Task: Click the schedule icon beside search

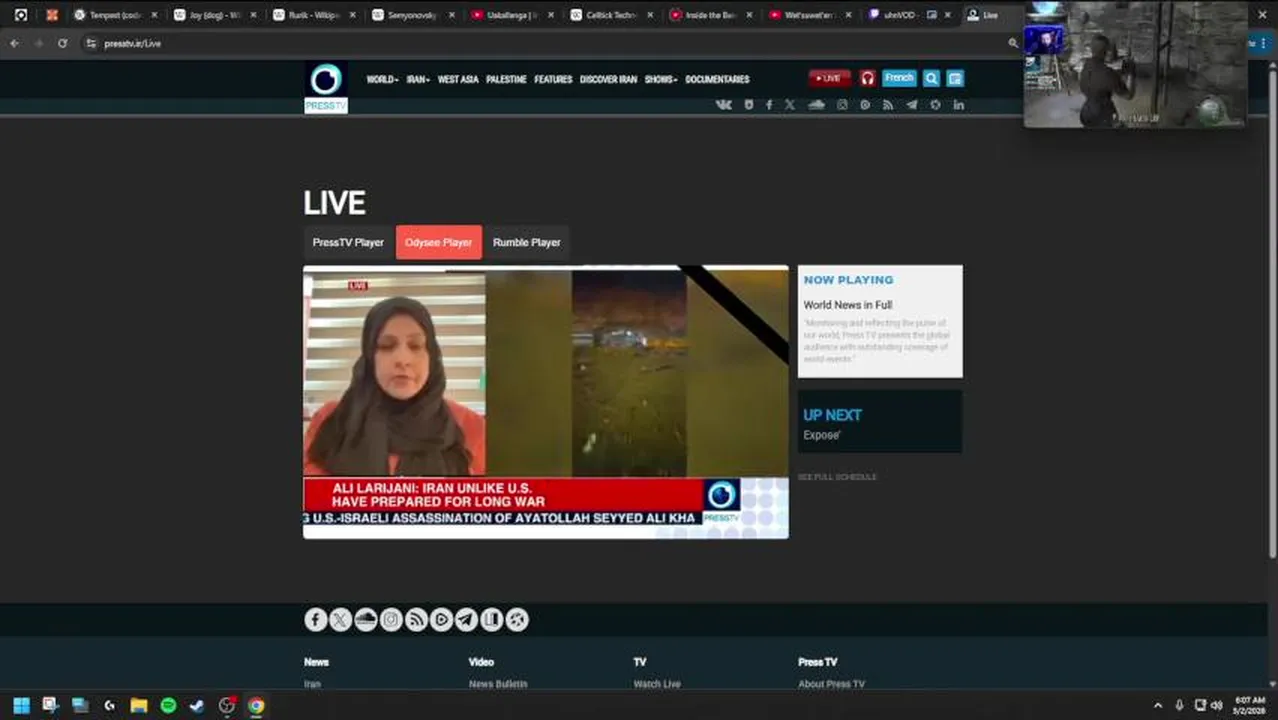Action: coord(955,78)
